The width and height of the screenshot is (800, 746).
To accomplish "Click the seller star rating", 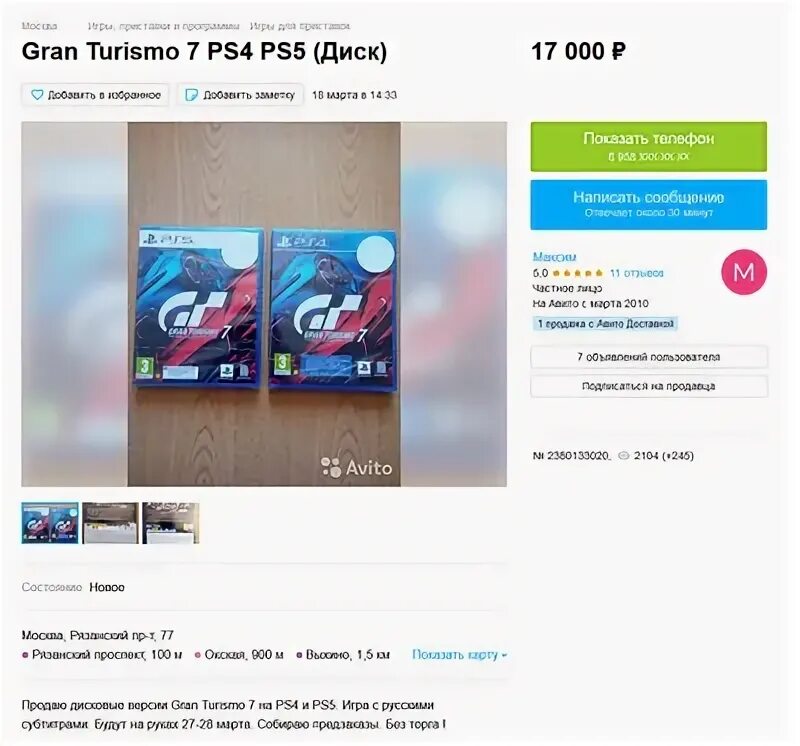I will click(577, 273).
